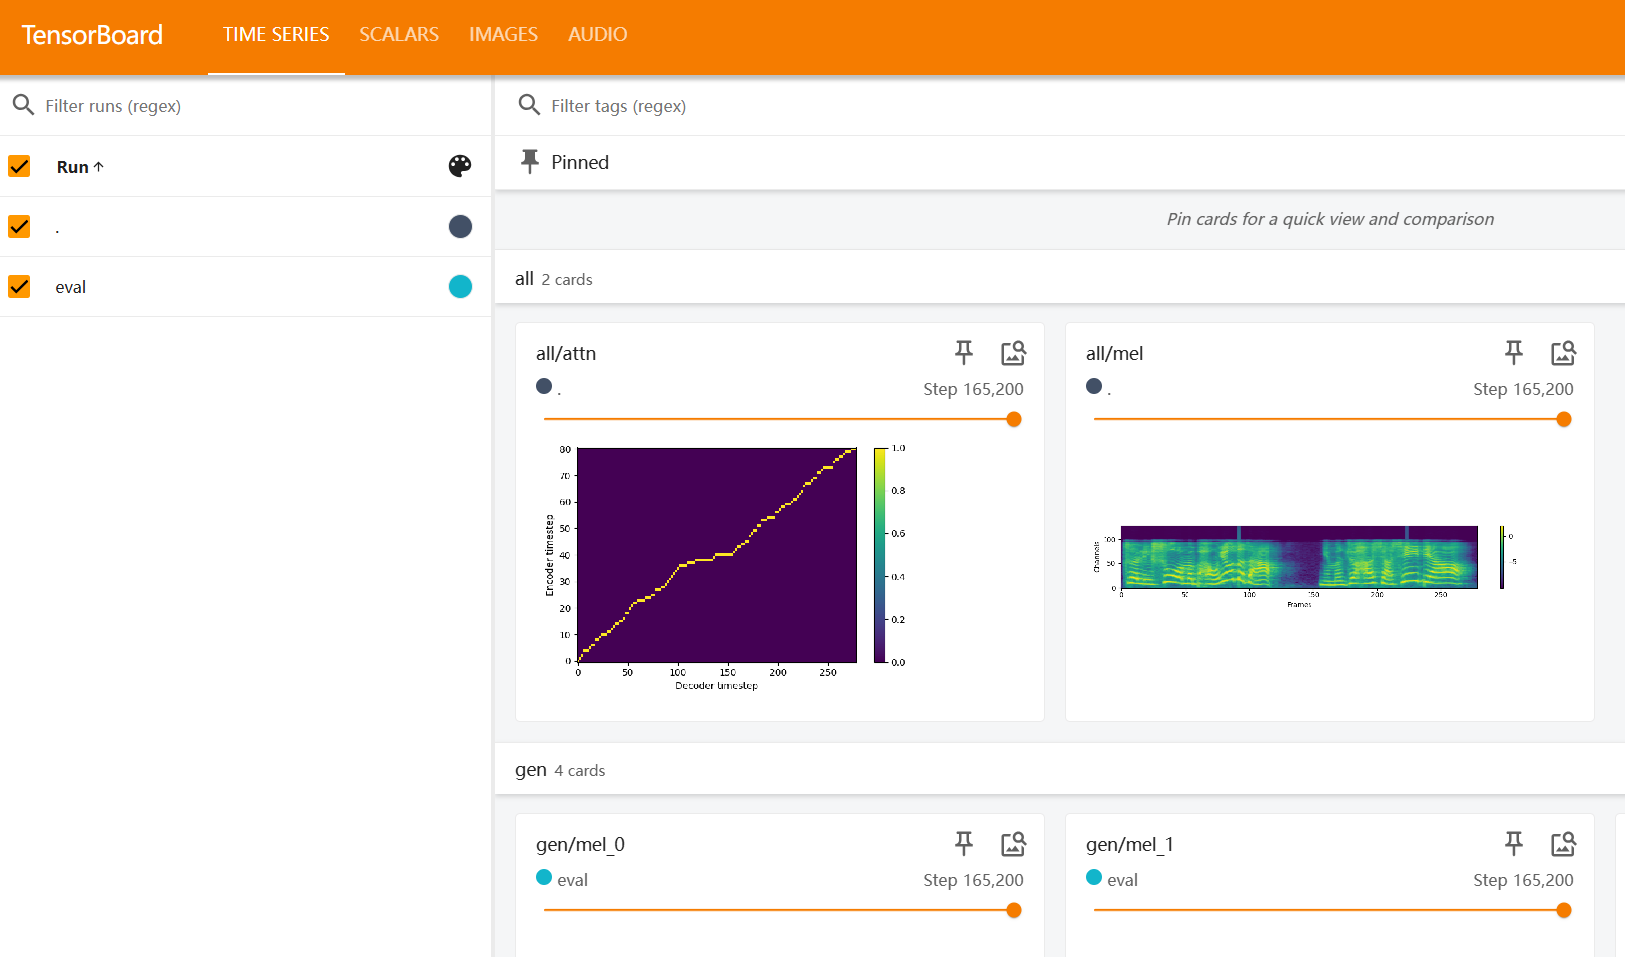Open the IMAGES tab
1625x957 pixels.
503,35
